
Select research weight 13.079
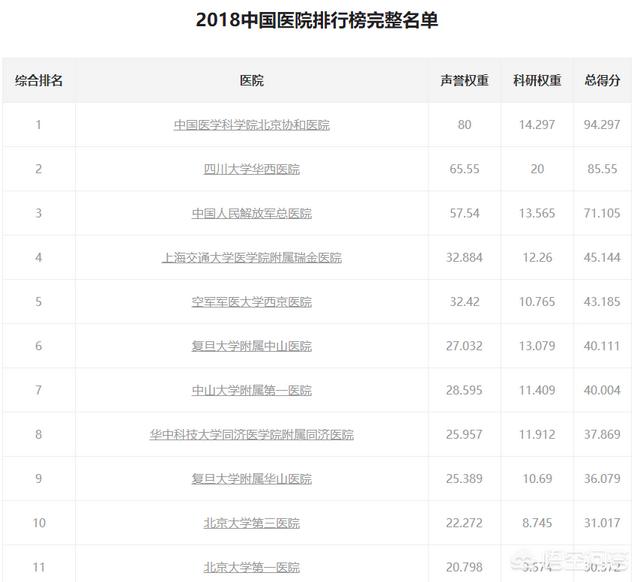[x=537, y=346]
